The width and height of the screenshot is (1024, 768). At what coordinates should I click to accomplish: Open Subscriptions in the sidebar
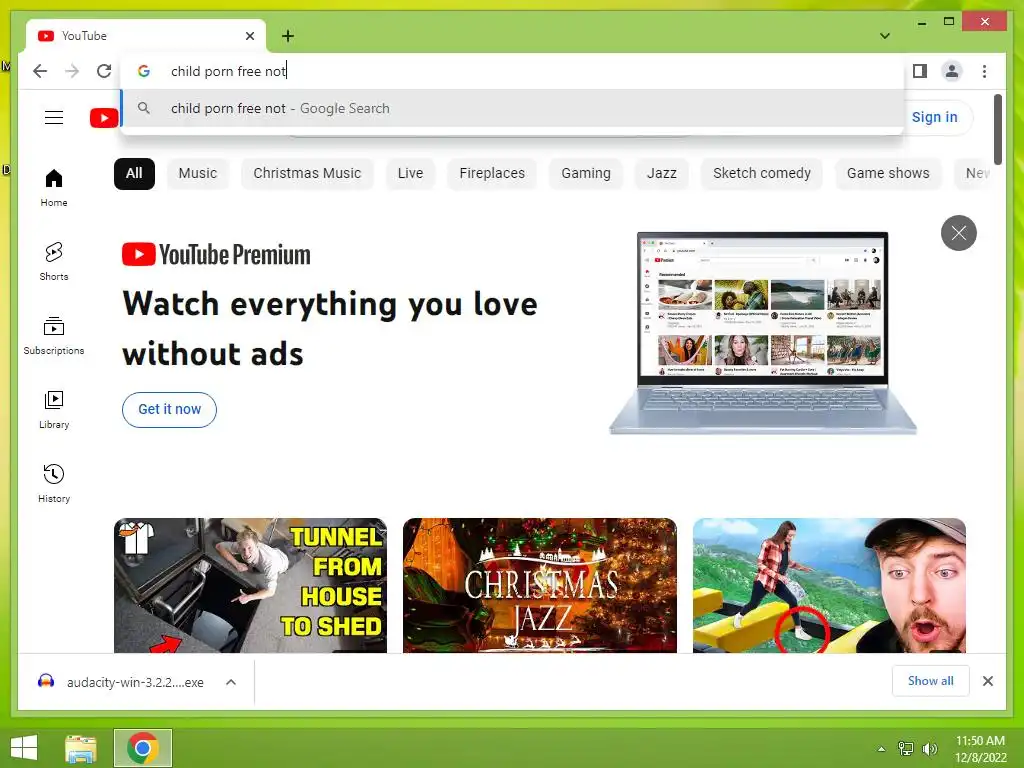click(54, 336)
